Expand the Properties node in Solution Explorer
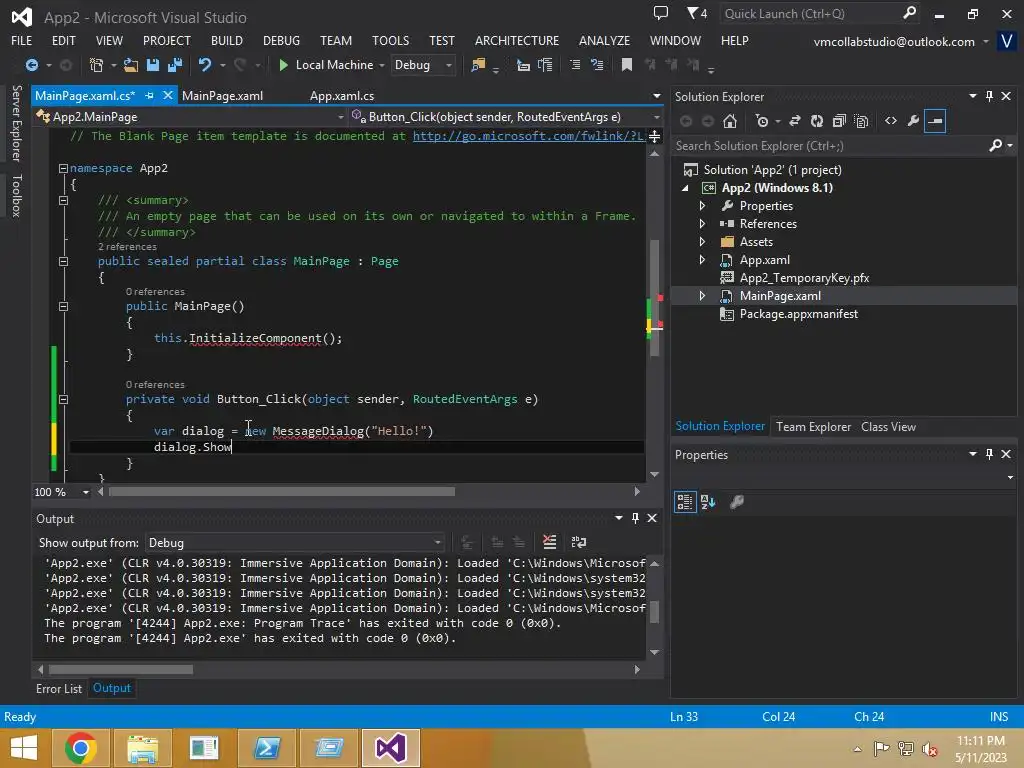 pyautogui.click(x=703, y=206)
